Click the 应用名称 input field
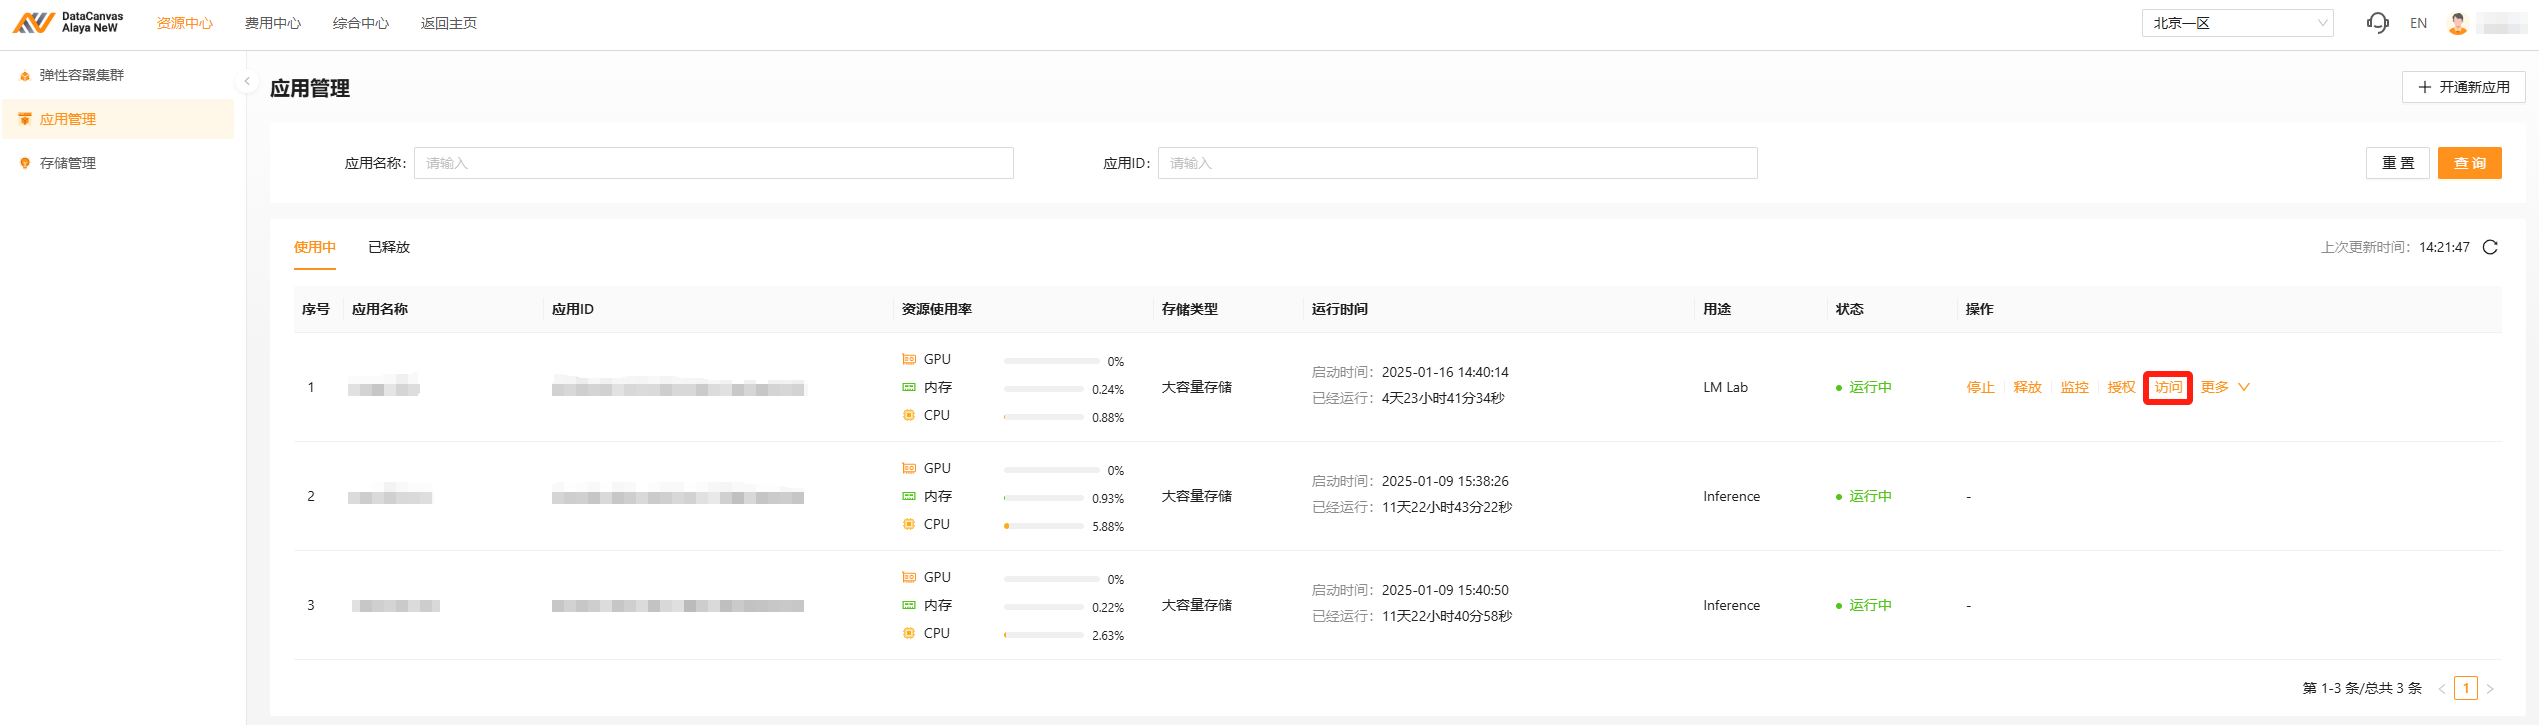This screenshot has height=725, width=2539. [713, 163]
